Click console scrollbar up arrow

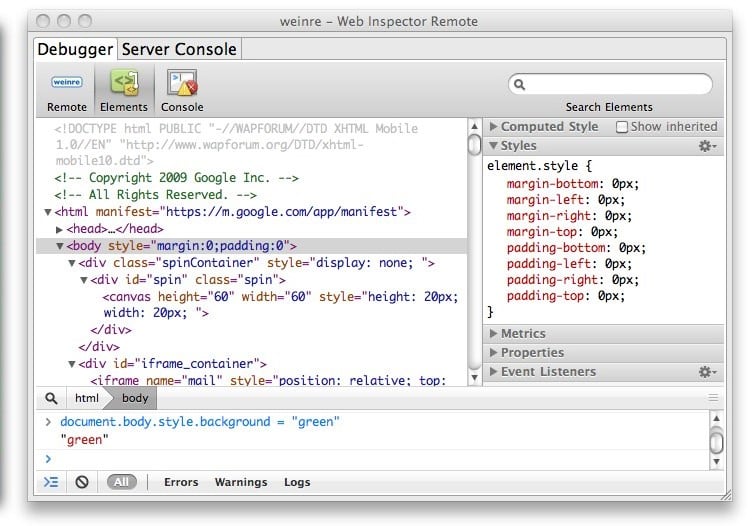tap(716, 418)
